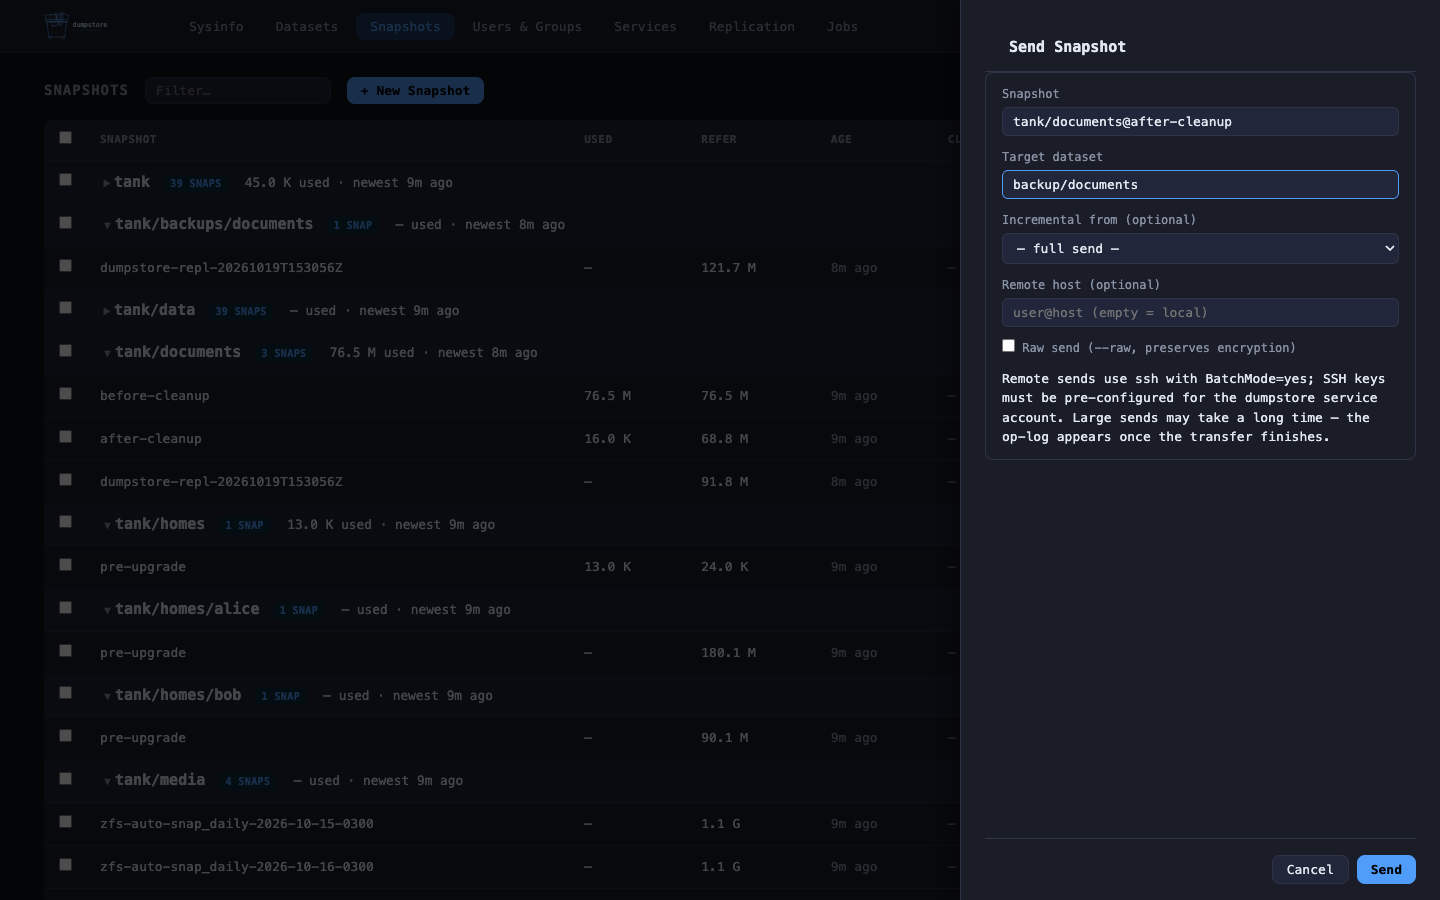1440x900 pixels.
Task: Go to Users & Groups tab
Action: click(527, 27)
